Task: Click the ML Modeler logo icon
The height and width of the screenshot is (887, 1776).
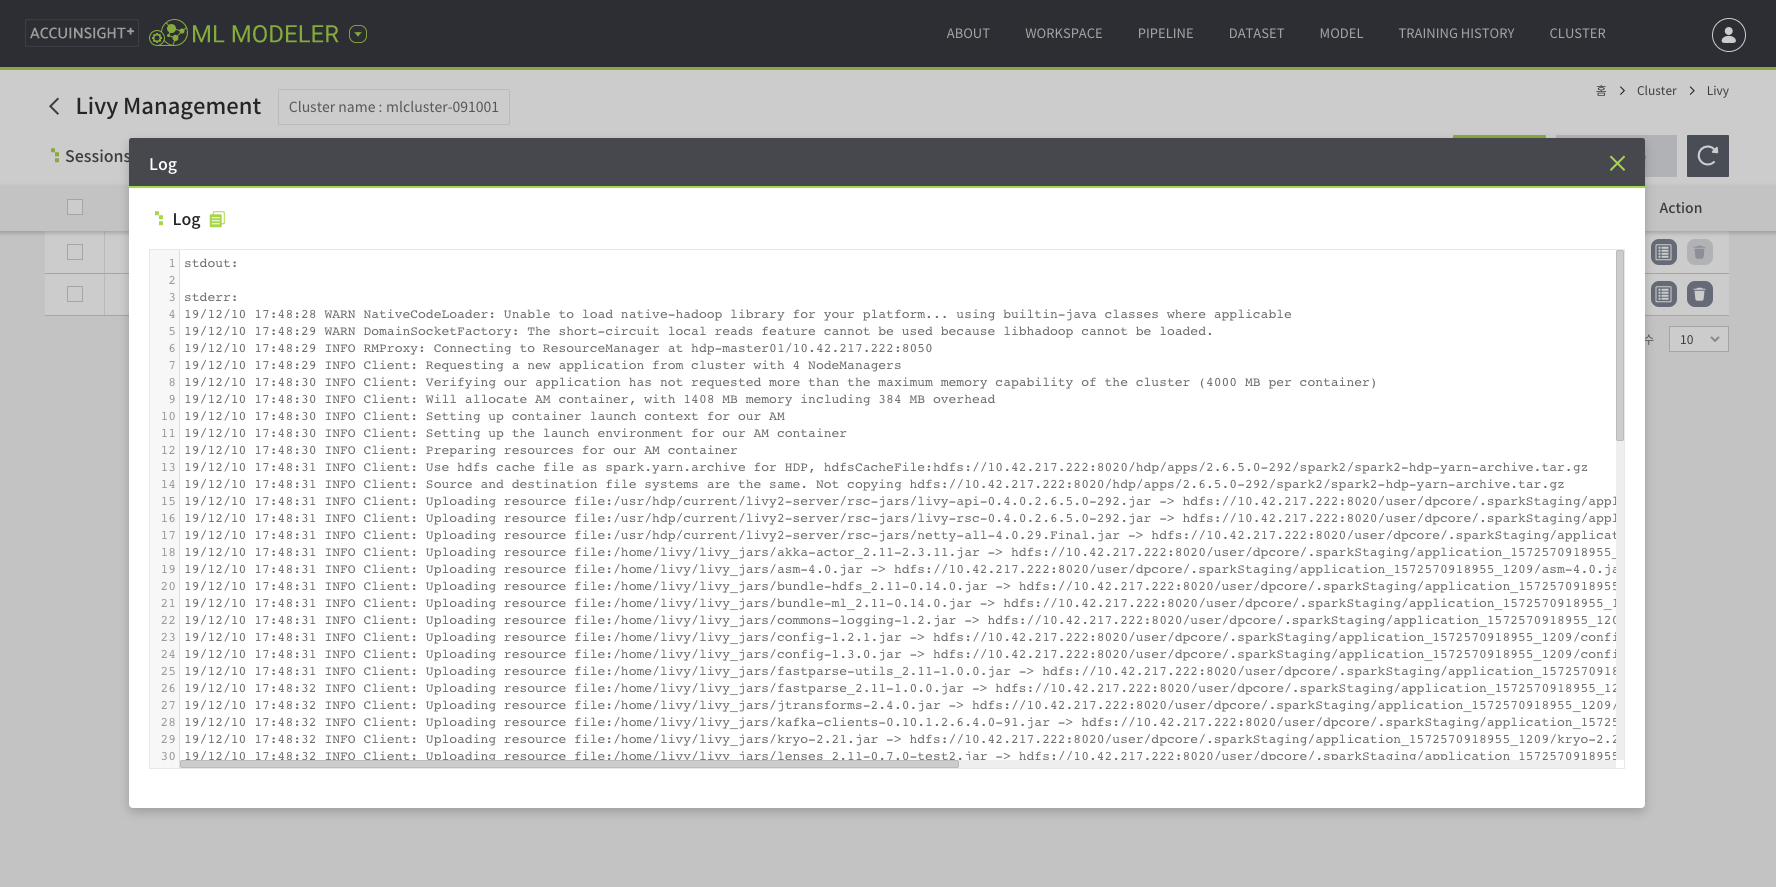Action: [169, 34]
